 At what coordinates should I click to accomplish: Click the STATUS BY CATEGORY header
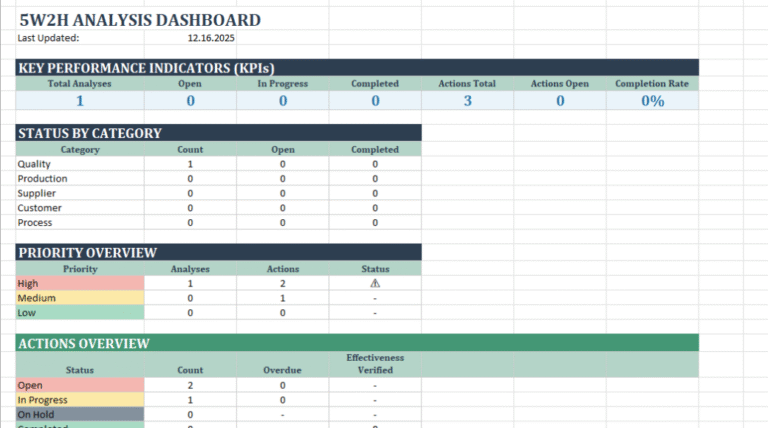tap(218, 133)
